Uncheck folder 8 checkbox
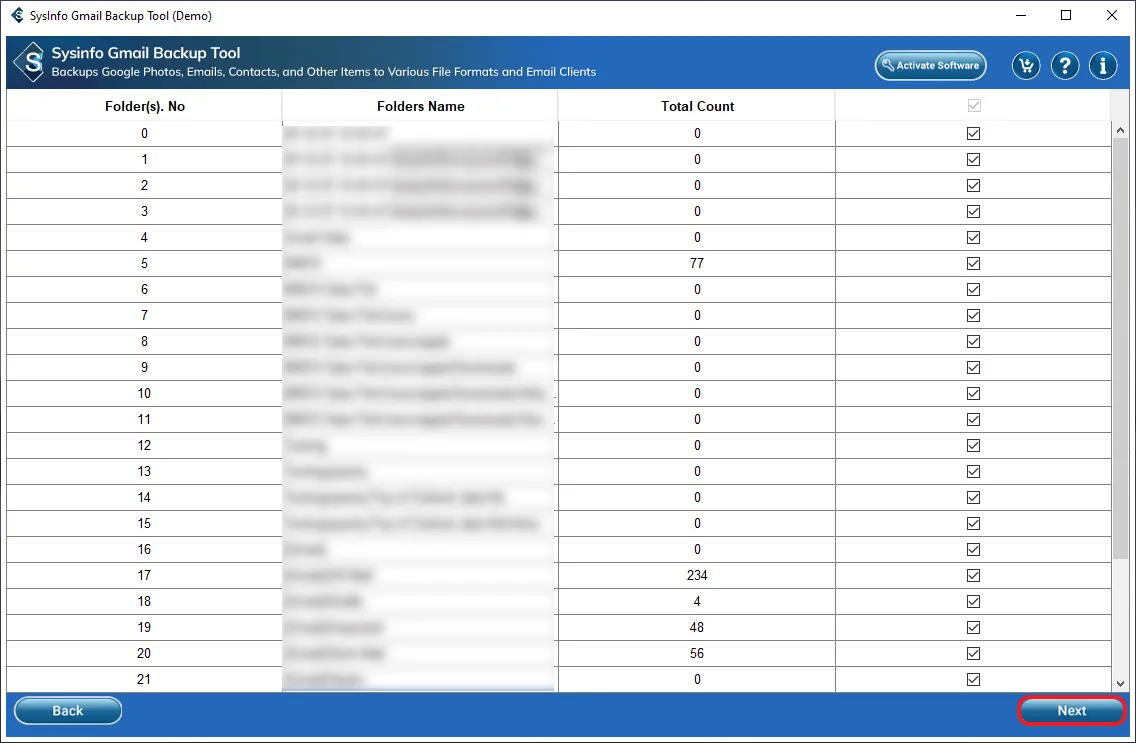Screen dimensions: 1136x743 tap(974, 342)
